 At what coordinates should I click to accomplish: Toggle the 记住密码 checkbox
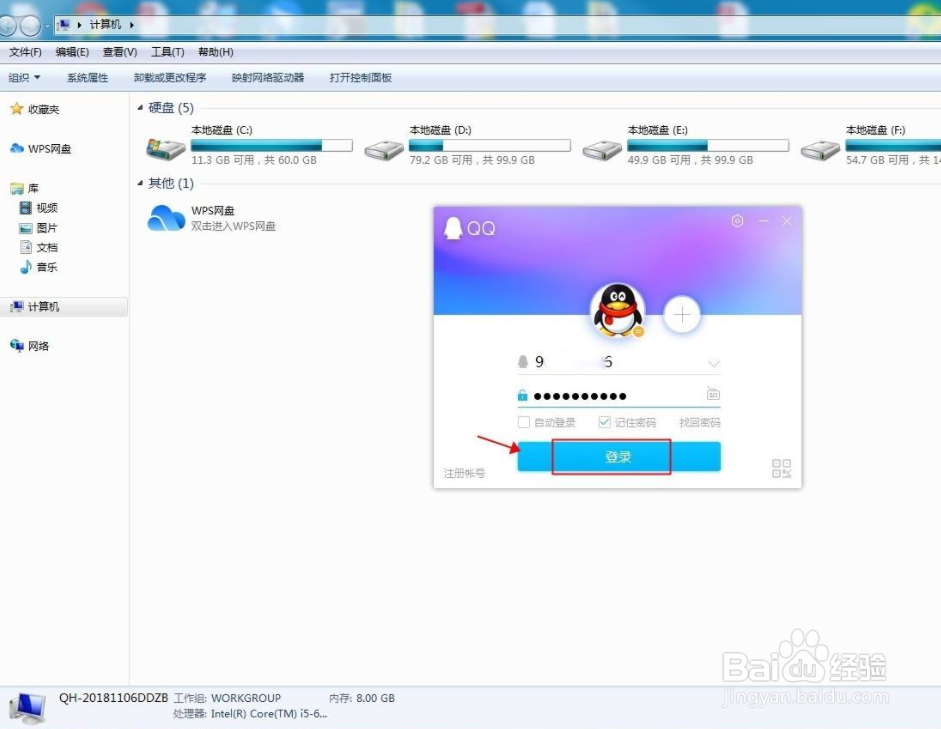pyautogui.click(x=604, y=422)
